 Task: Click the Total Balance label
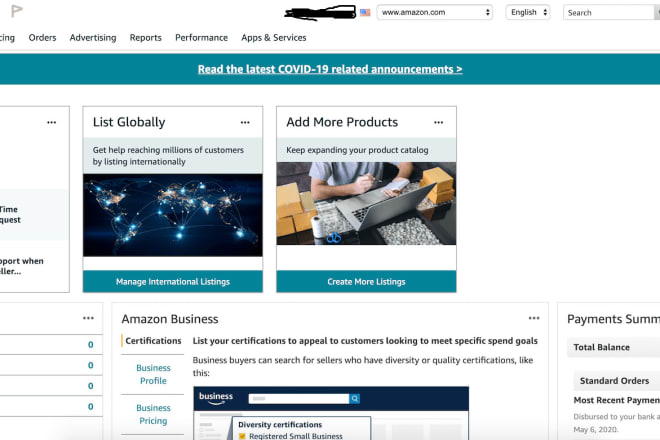click(601, 347)
